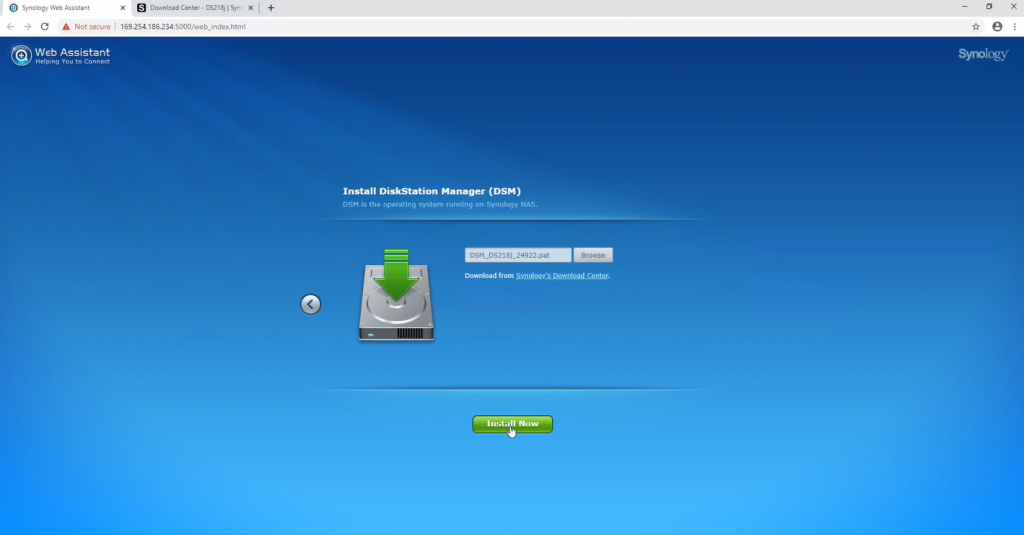Click the address bar URL
Image resolution: width=1024 pixels, height=535 pixels.
[183, 27]
